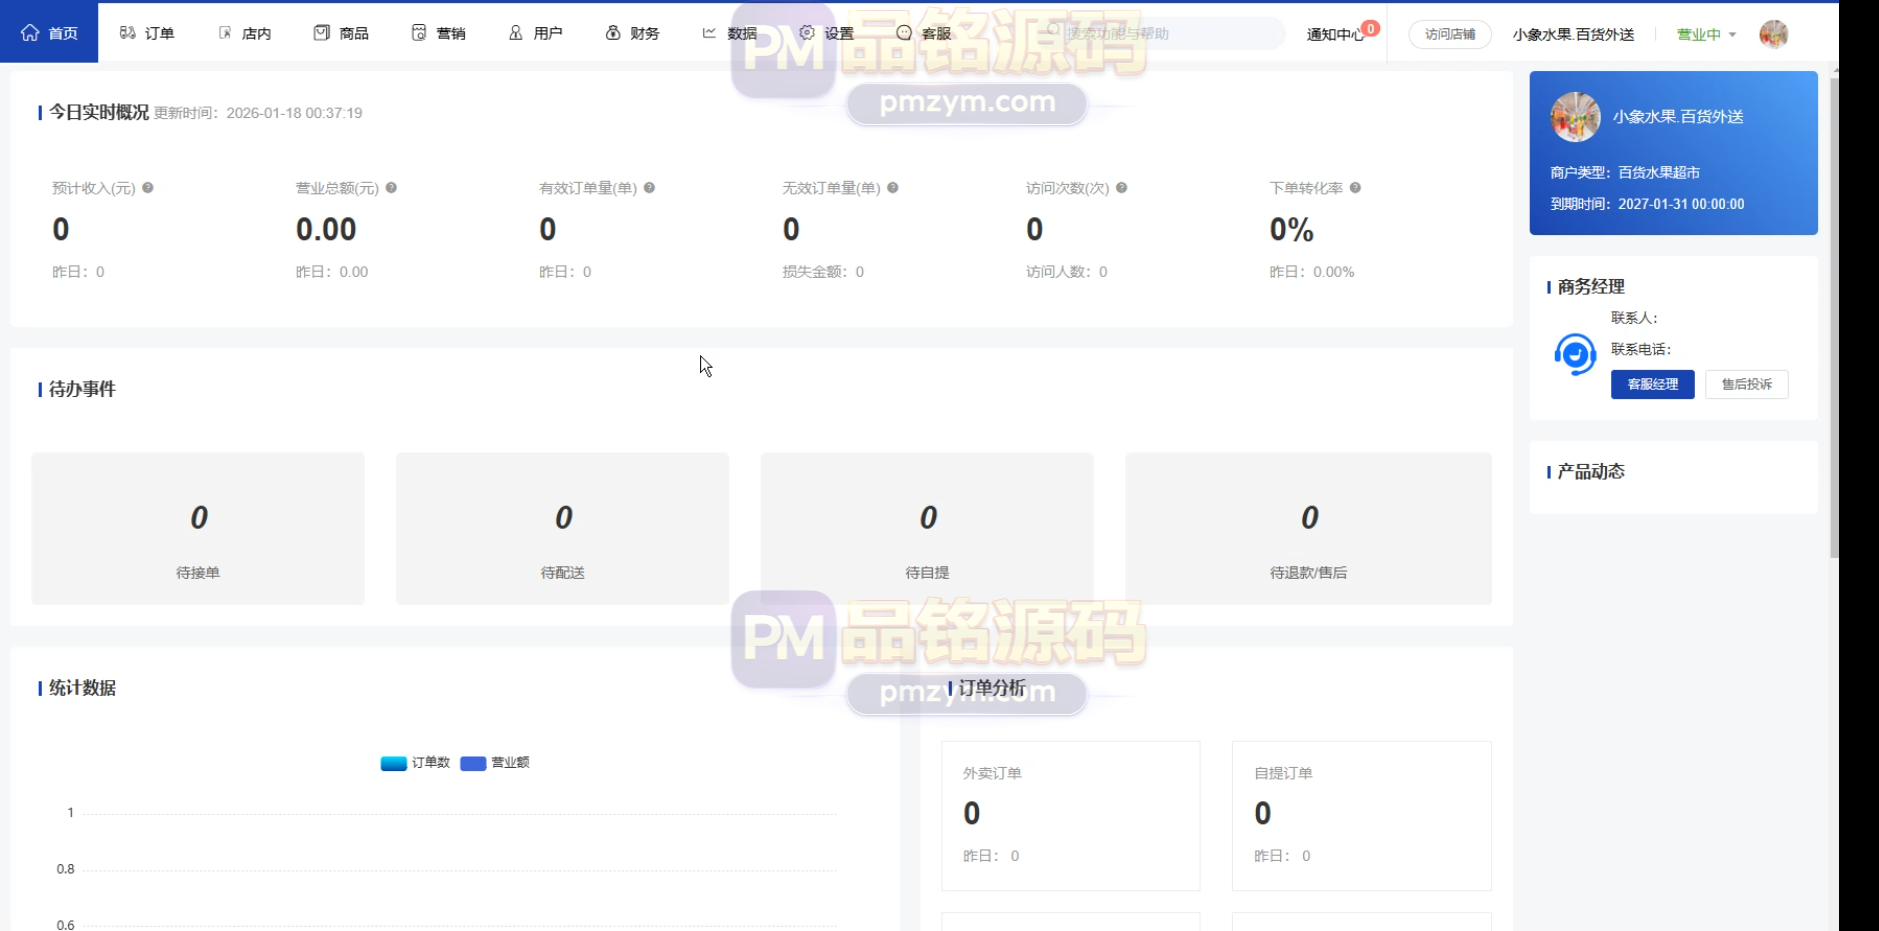Click the 数据 chart icon
Screen dimensions: 1879x931
coord(709,33)
